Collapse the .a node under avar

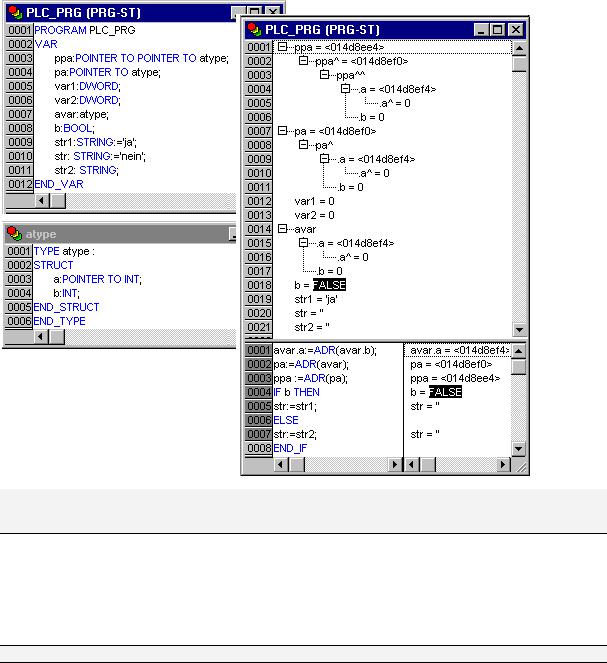pyautogui.click(x=303, y=243)
